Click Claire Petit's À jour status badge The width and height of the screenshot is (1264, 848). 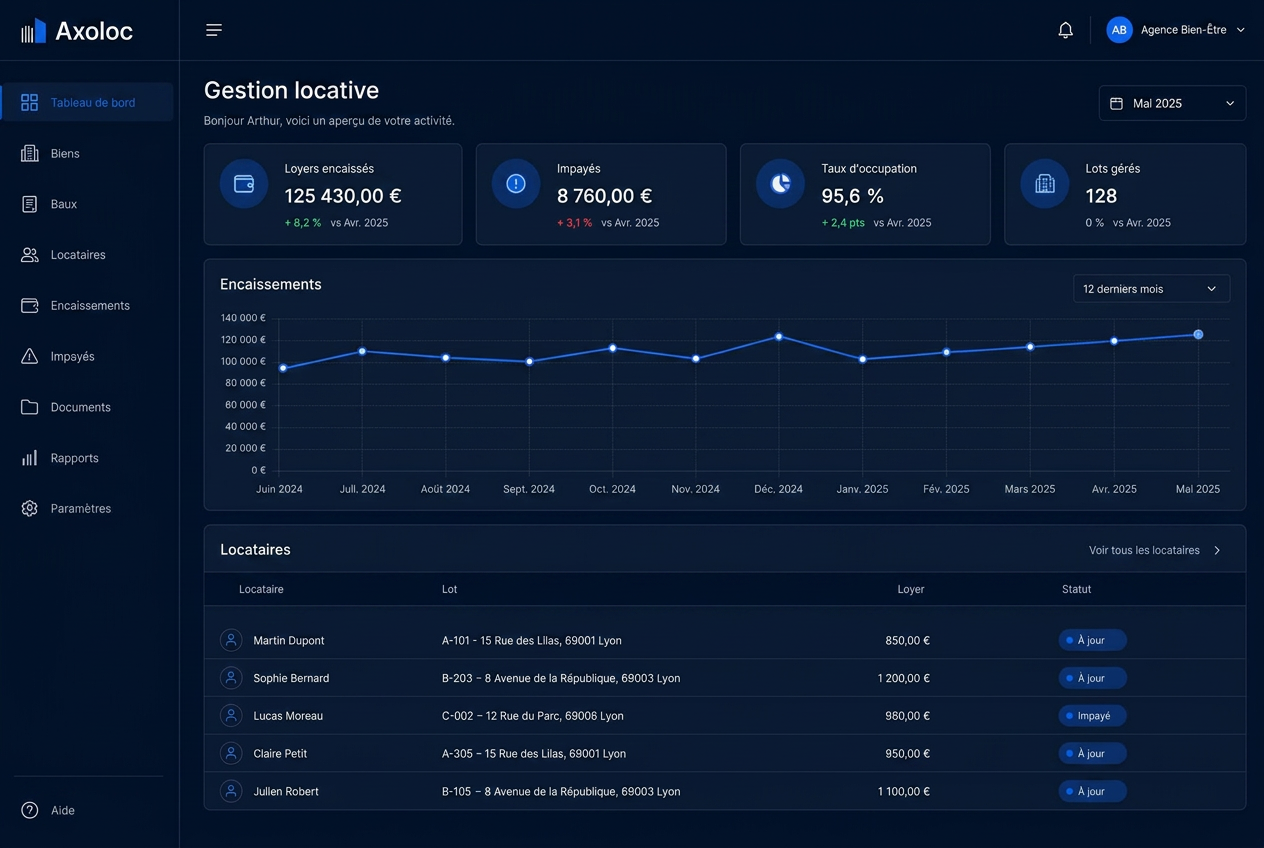coord(1092,753)
